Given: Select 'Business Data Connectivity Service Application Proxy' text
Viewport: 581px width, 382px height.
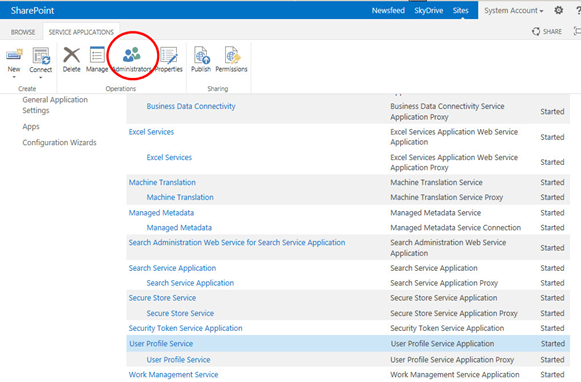Looking at the screenshot, I should (x=447, y=112).
